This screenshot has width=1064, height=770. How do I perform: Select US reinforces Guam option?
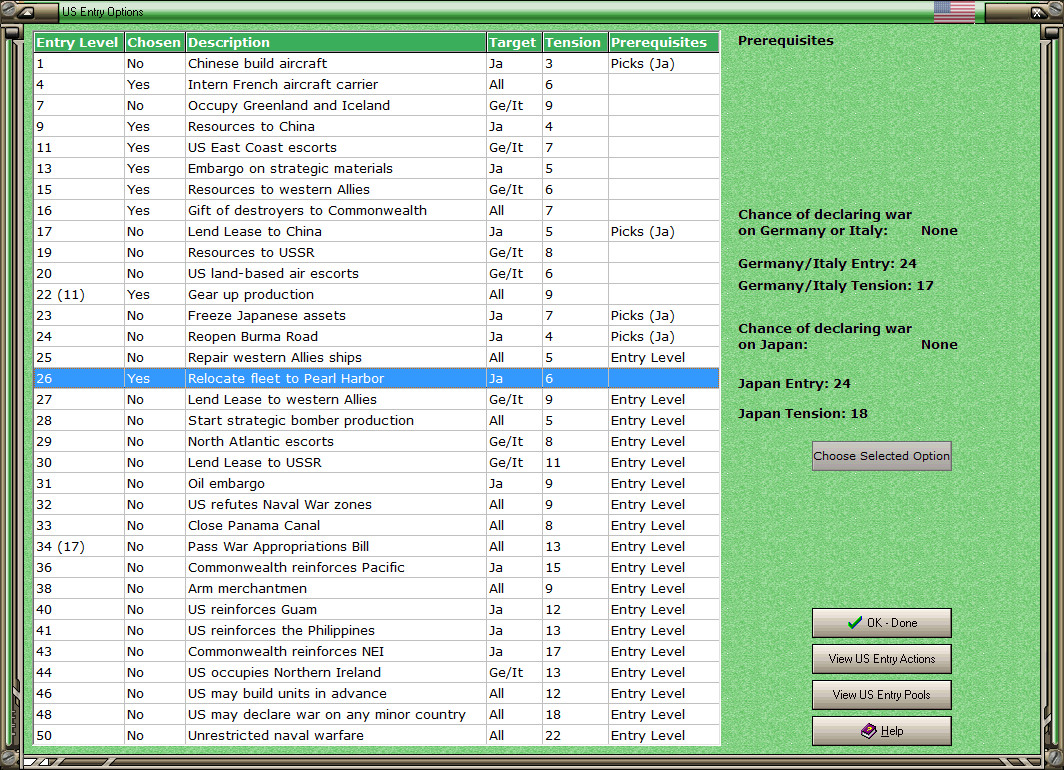tap(377, 610)
